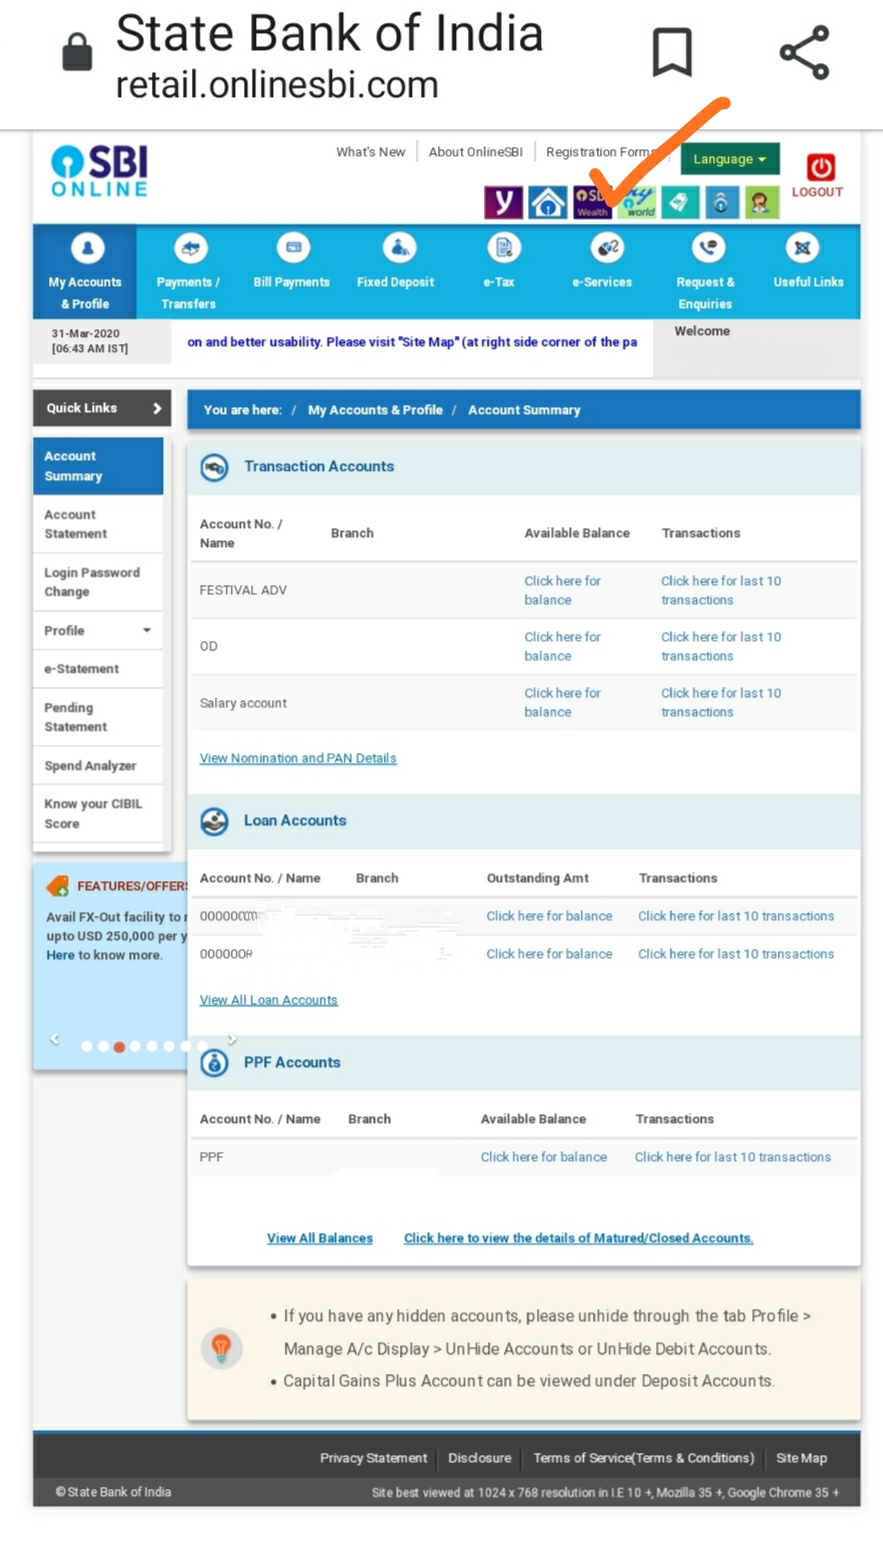The width and height of the screenshot is (883, 1547).
Task: Open Request & Enquiries menu
Action: (705, 272)
